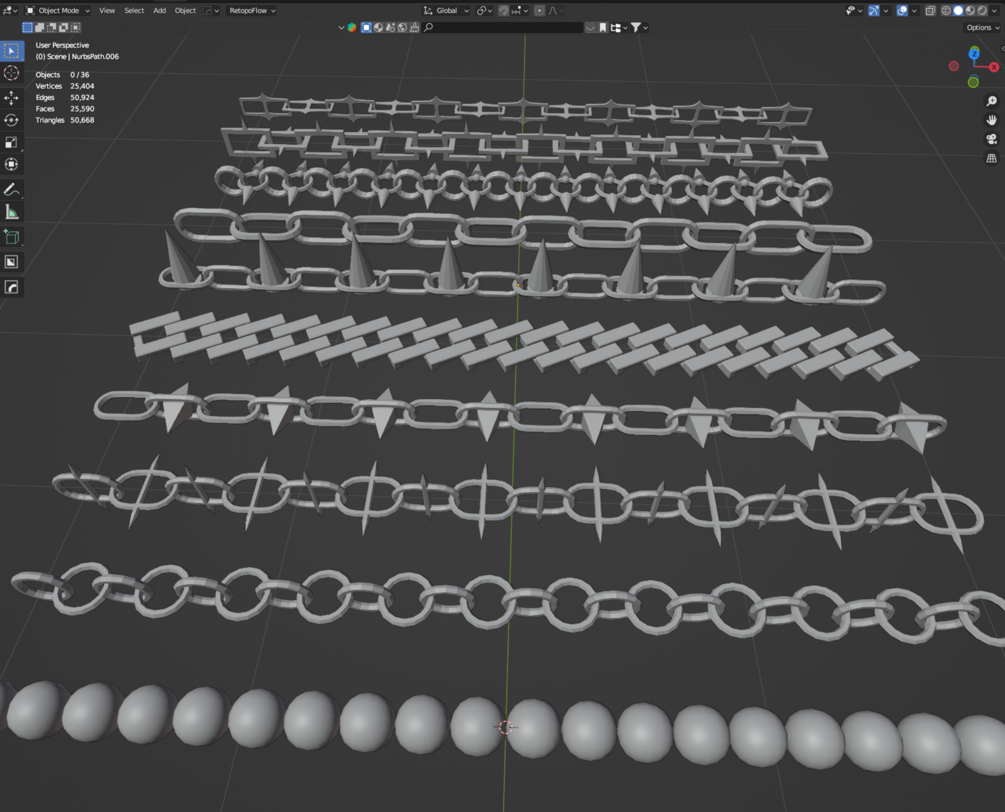1005x812 pixels.
Task: Open the Add menu
Action: tap(160, 10)
